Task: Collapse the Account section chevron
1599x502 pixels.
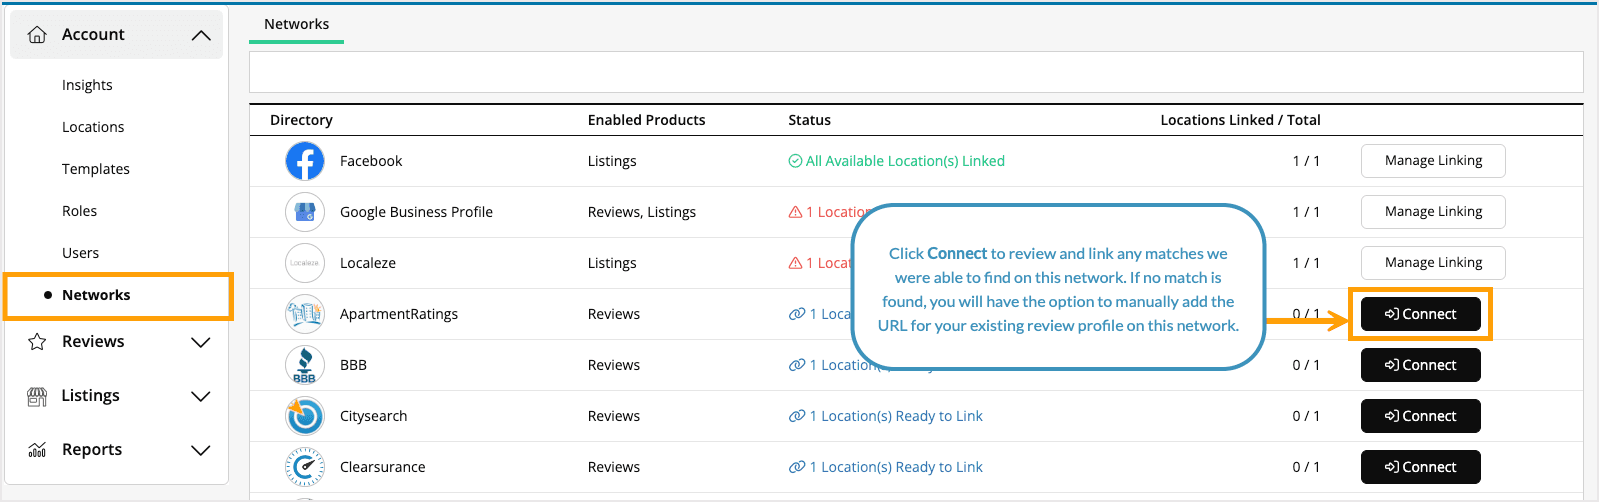Action: point(201,35)
